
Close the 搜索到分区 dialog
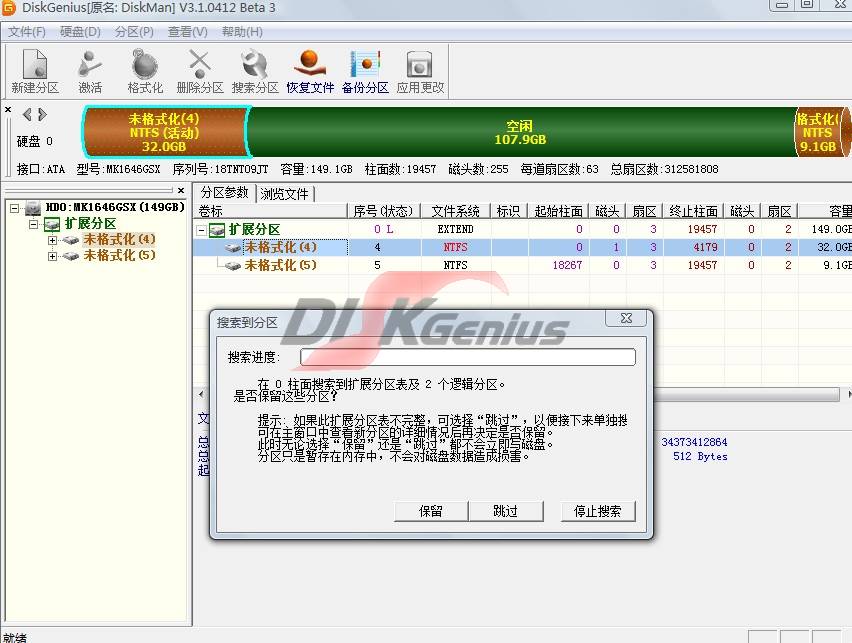pos(626,319)
